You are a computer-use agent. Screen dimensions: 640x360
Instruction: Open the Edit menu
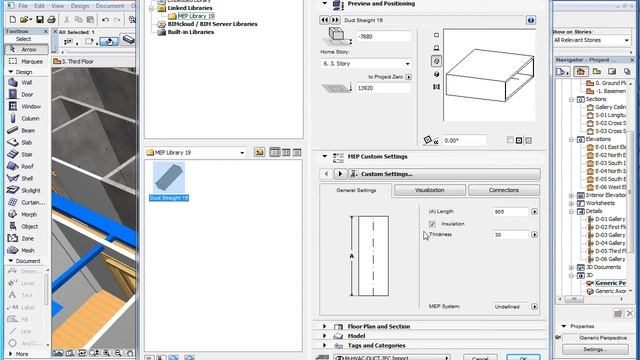(x=39, y=6)
